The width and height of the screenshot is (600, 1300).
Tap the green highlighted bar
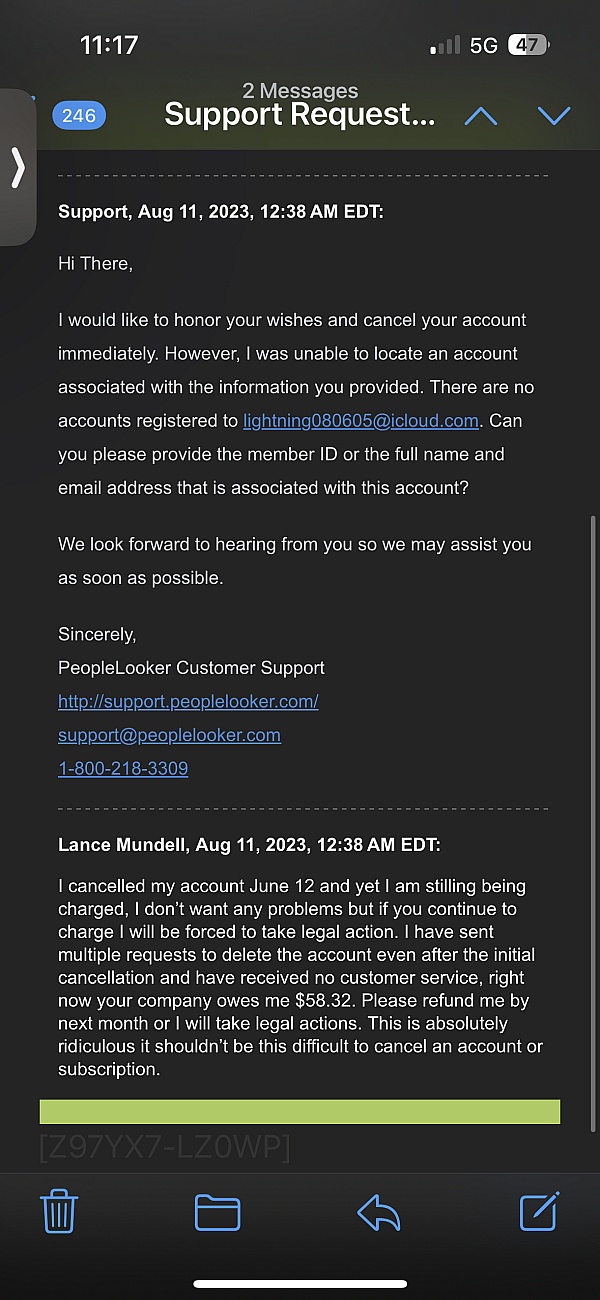tap(300, 1111)
